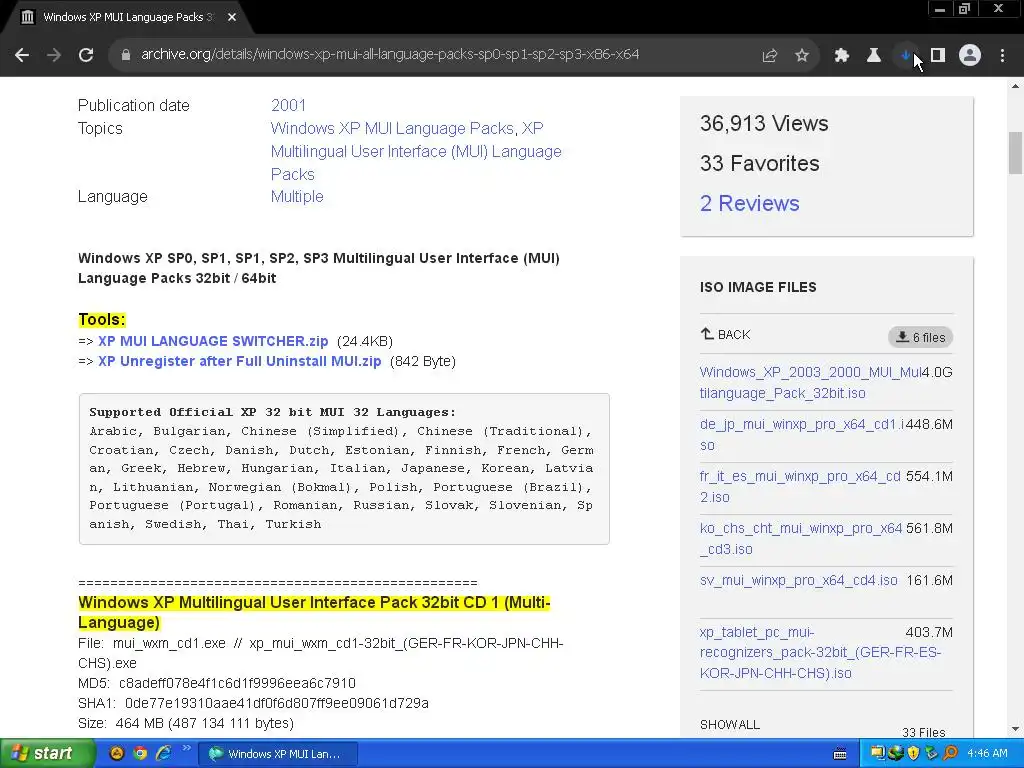Jump to 2 Reviews

[x=749, y=203]
